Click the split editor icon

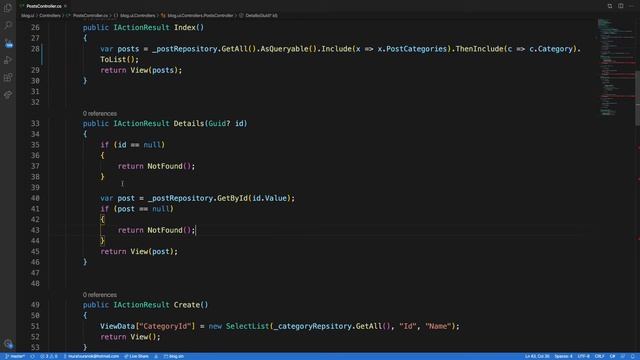click(620, 6)
